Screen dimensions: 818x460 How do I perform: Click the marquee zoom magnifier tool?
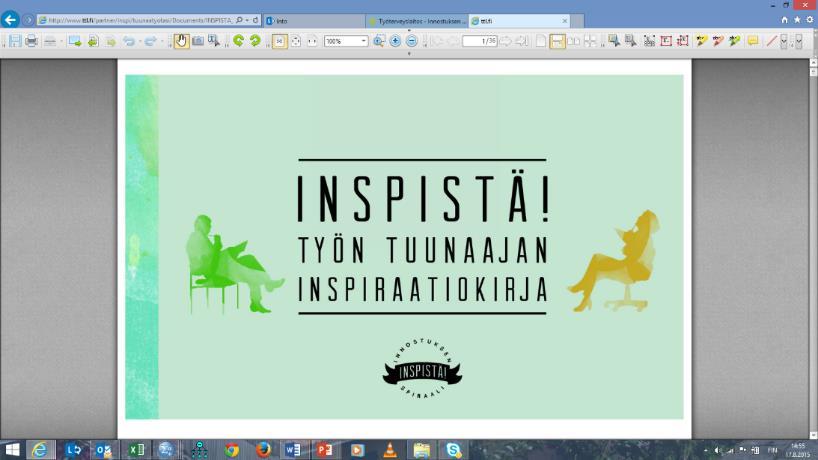379,41
